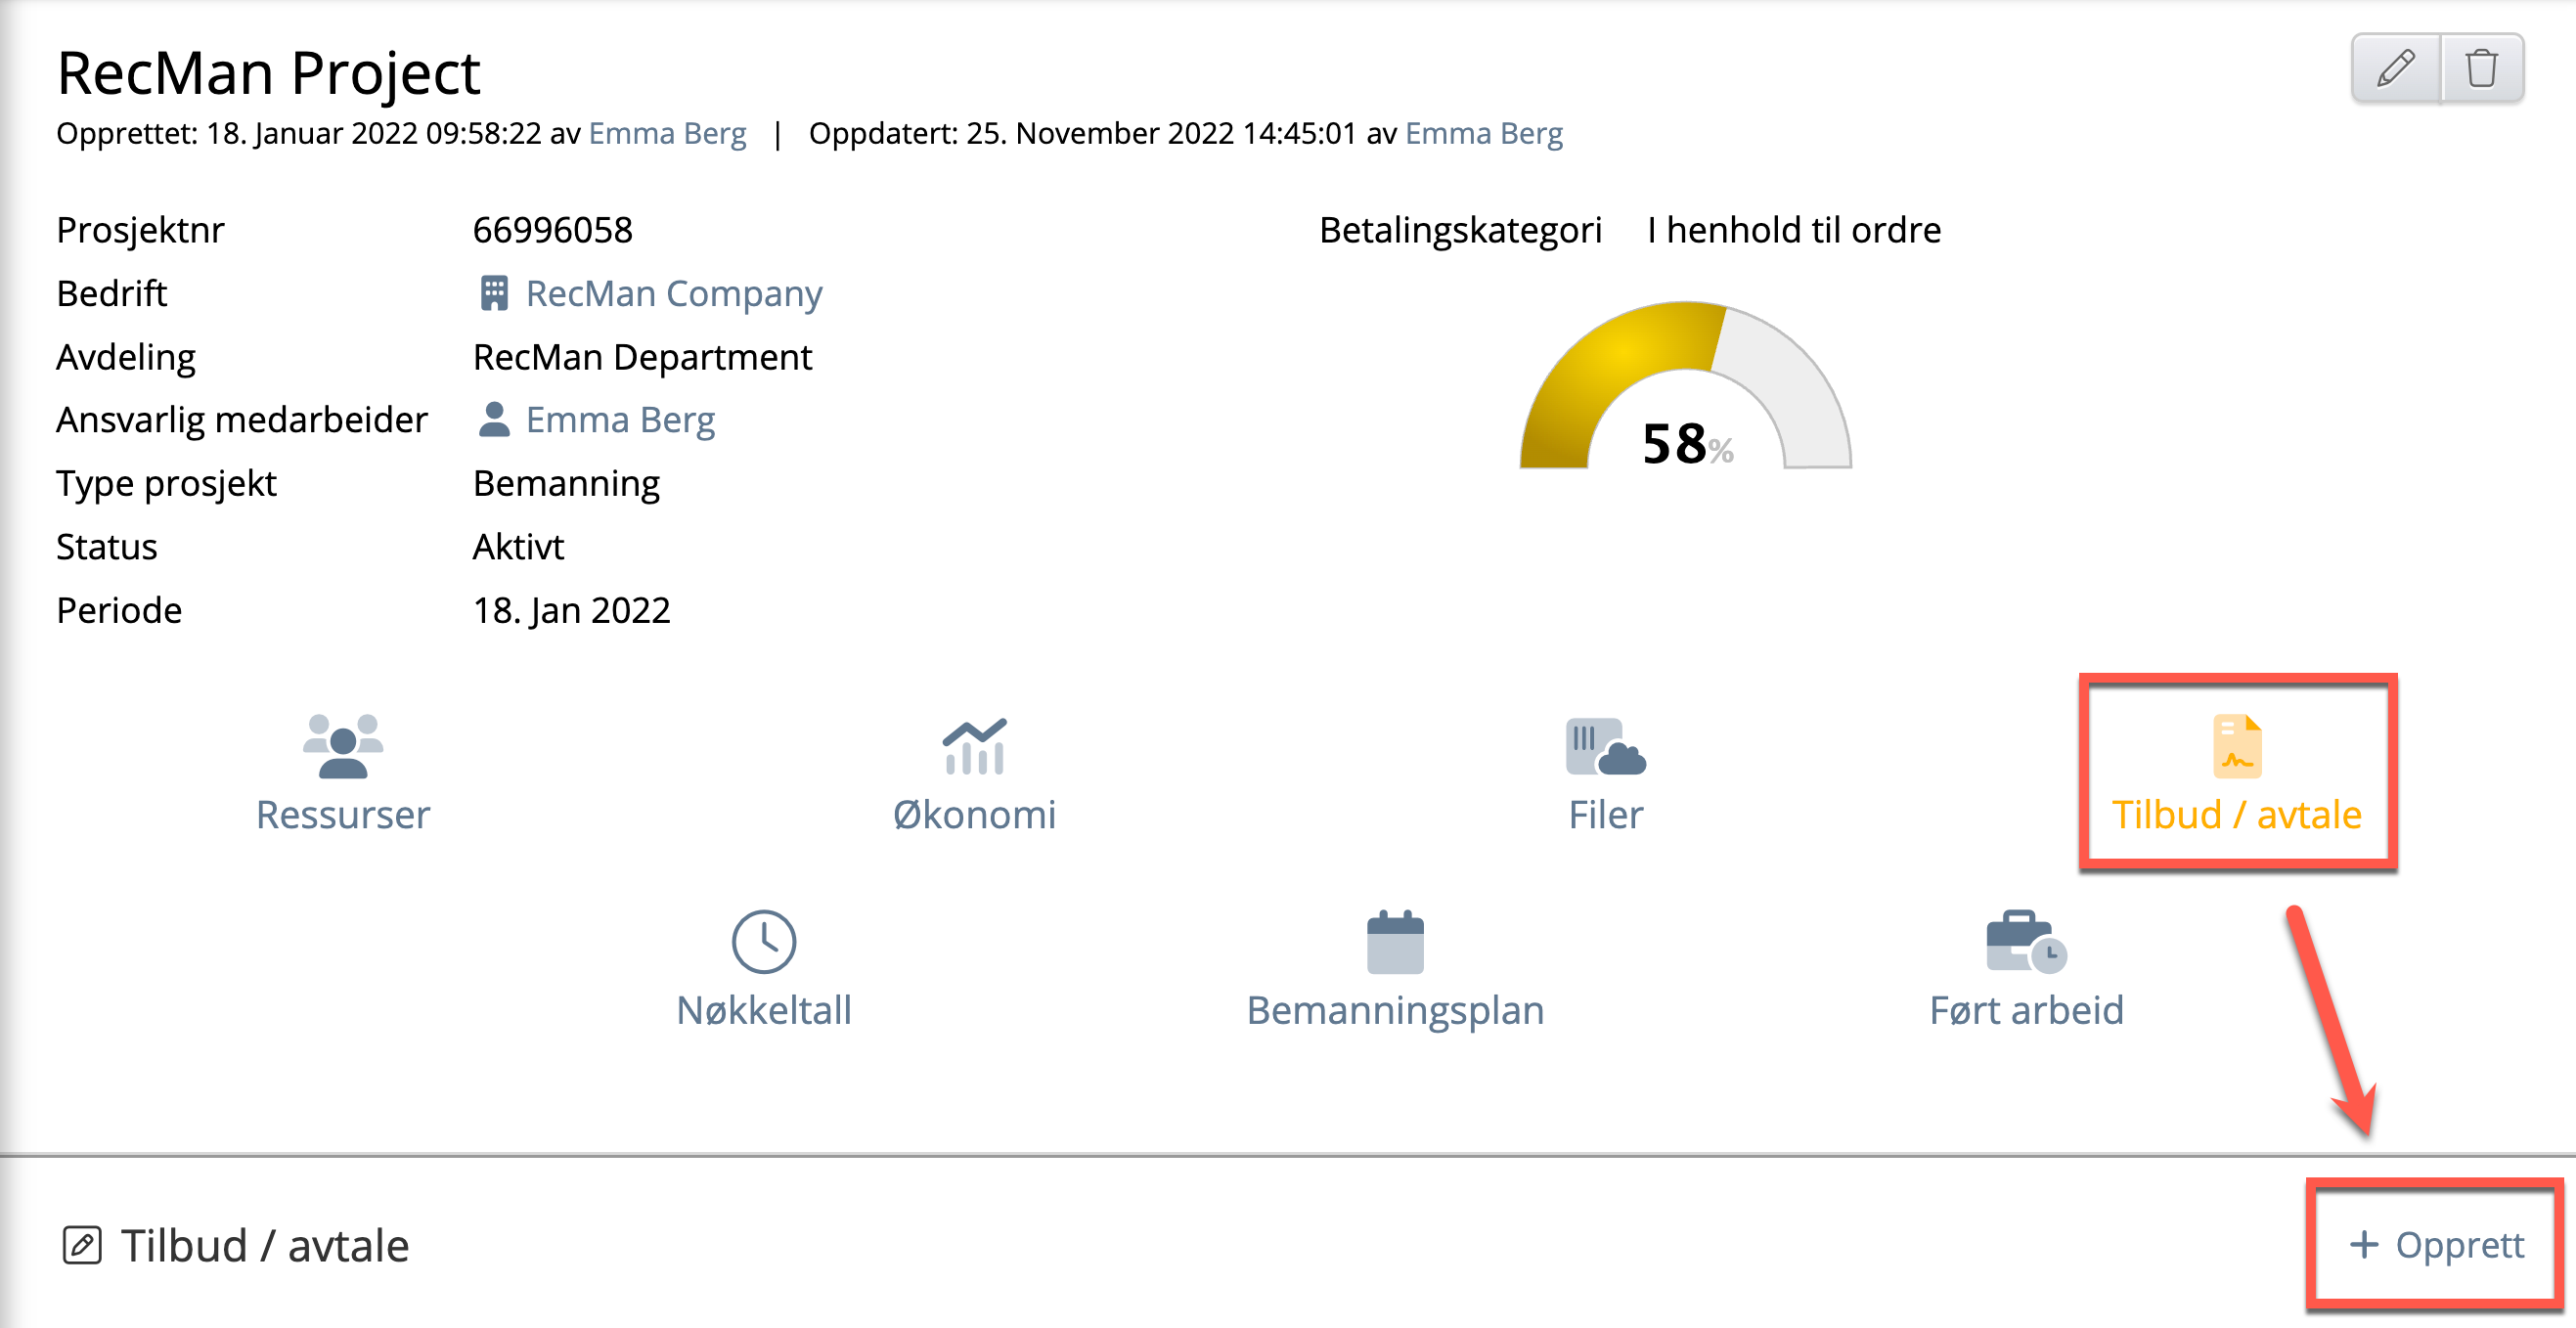The image size is (2576, 1328).
Task: Open Emma Berg responsible employee link
Action: 620,420
